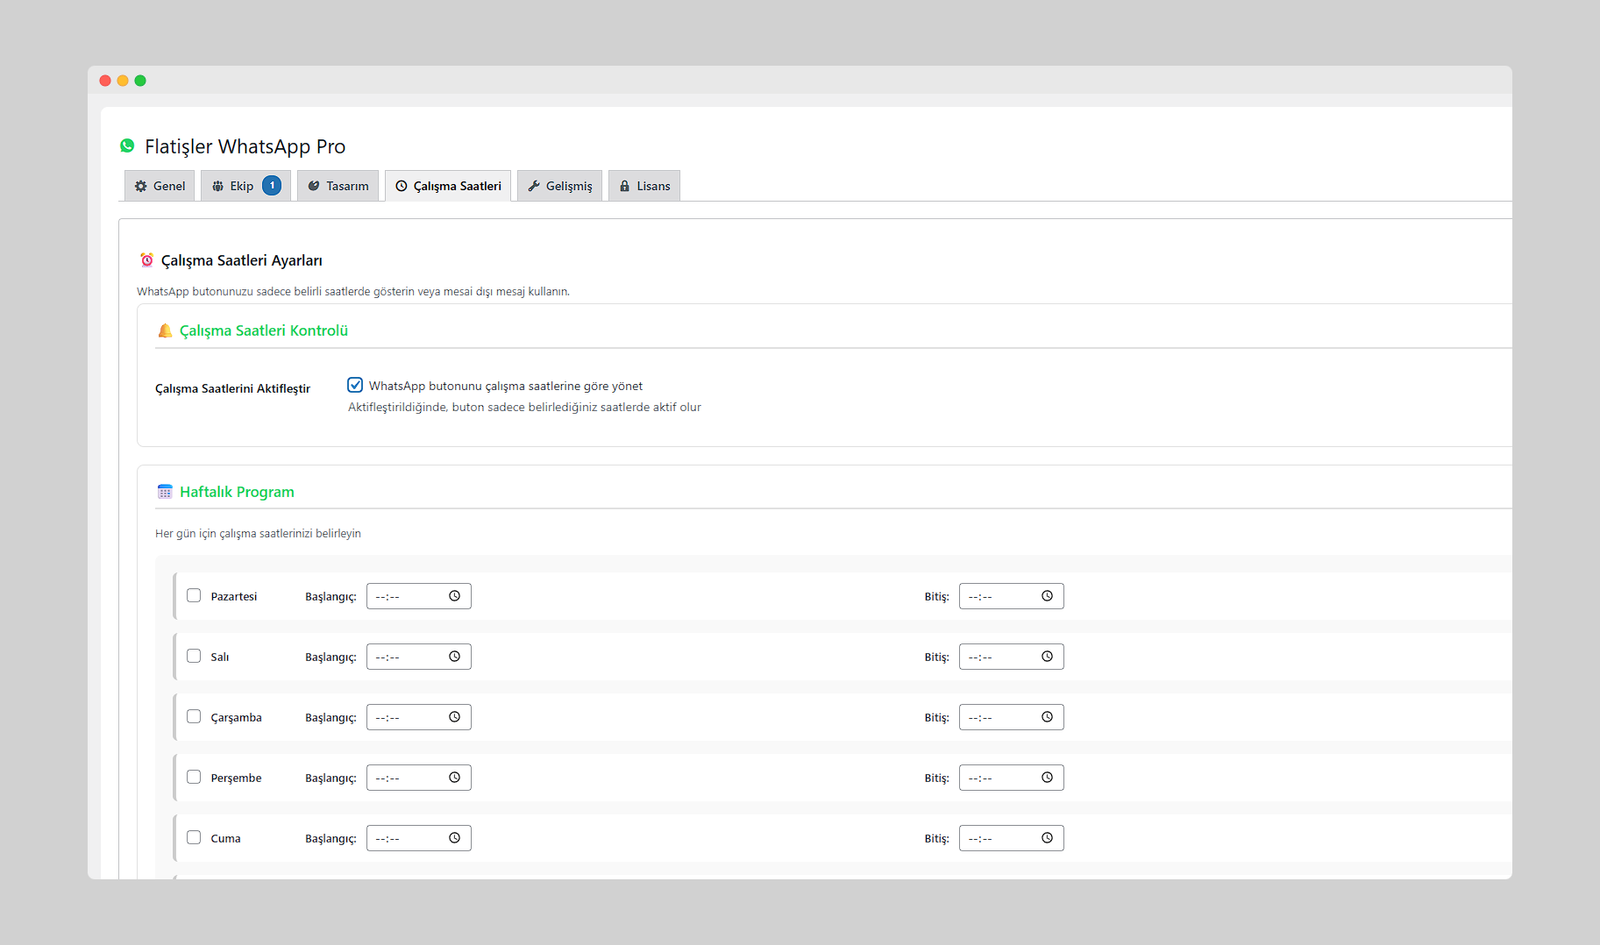Click the WhatsApp logo beside plugin title
This screenshot has width=1600, height=945.
coord(127,146)
